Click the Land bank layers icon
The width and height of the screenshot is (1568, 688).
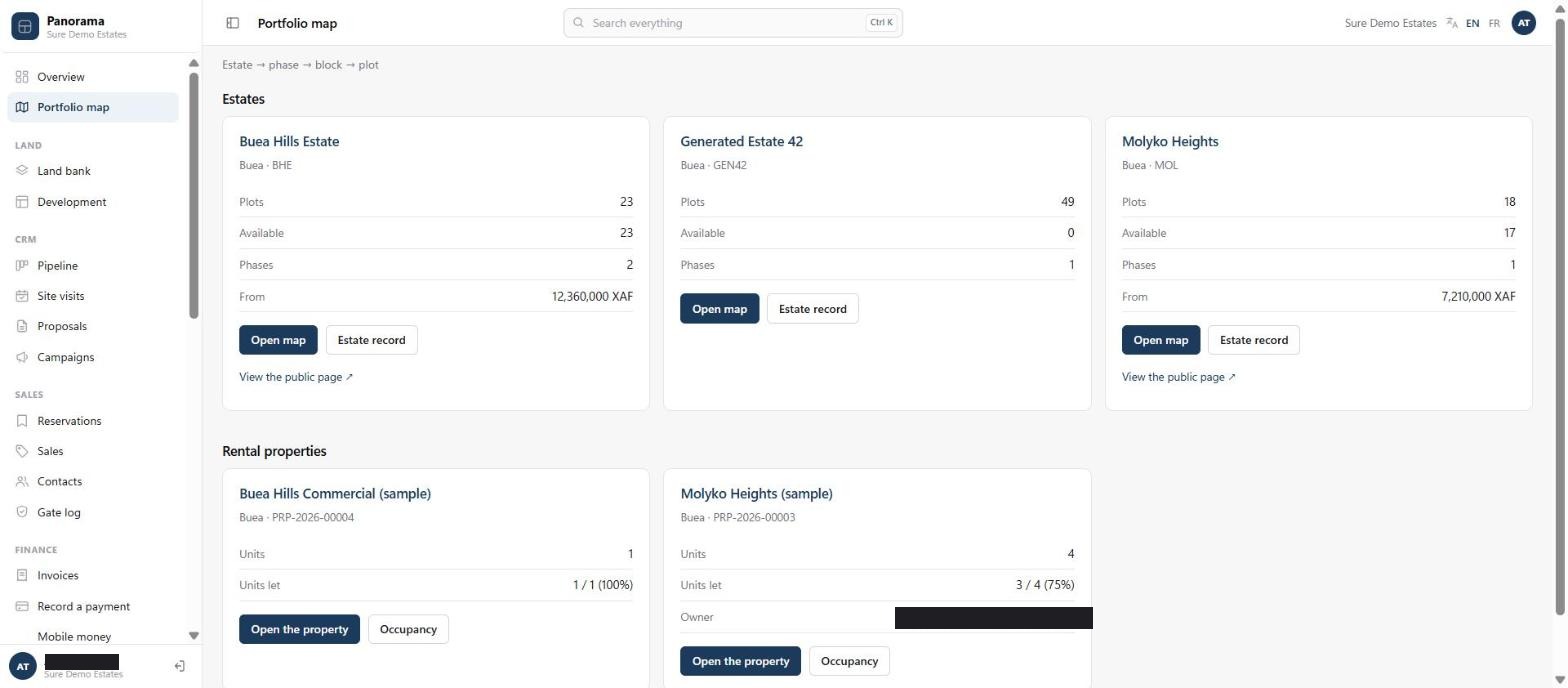[x=22, y=171]
